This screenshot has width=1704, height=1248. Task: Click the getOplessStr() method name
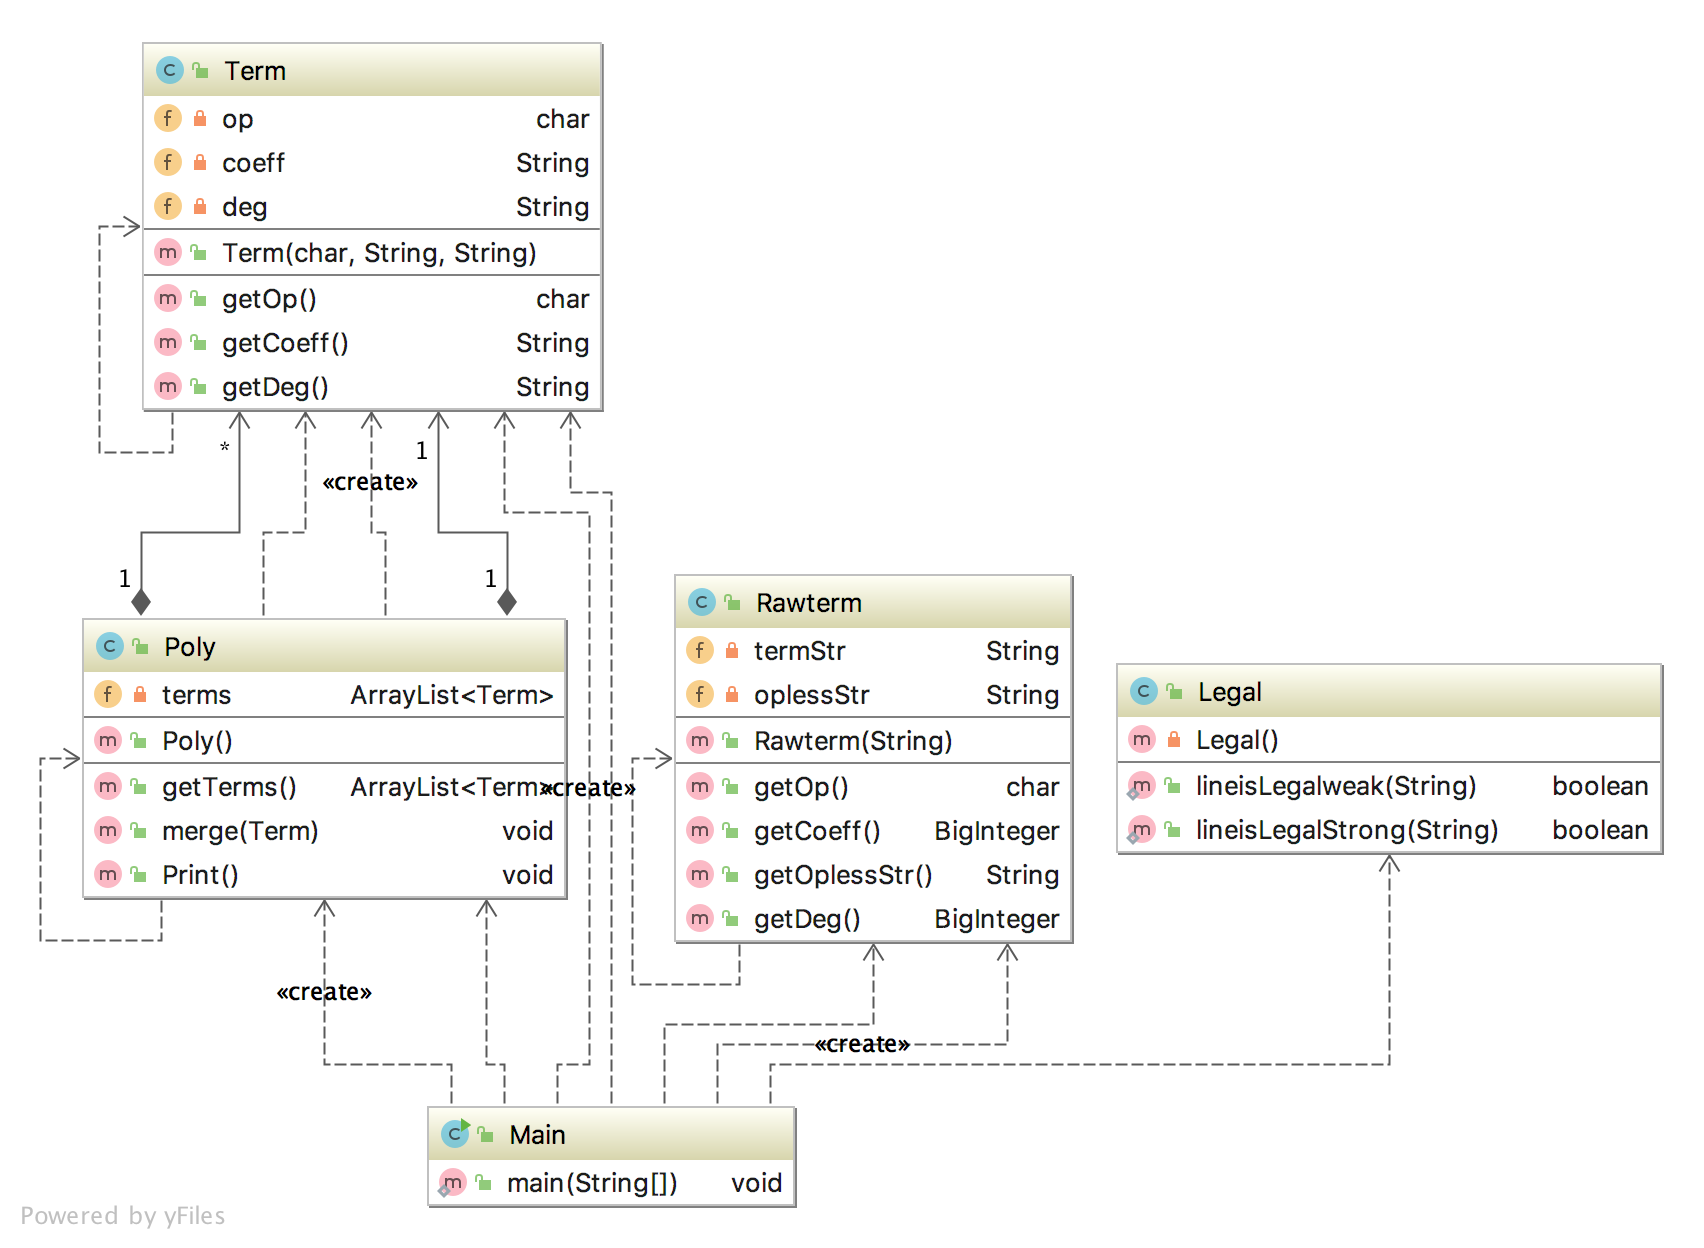point(843,875)
